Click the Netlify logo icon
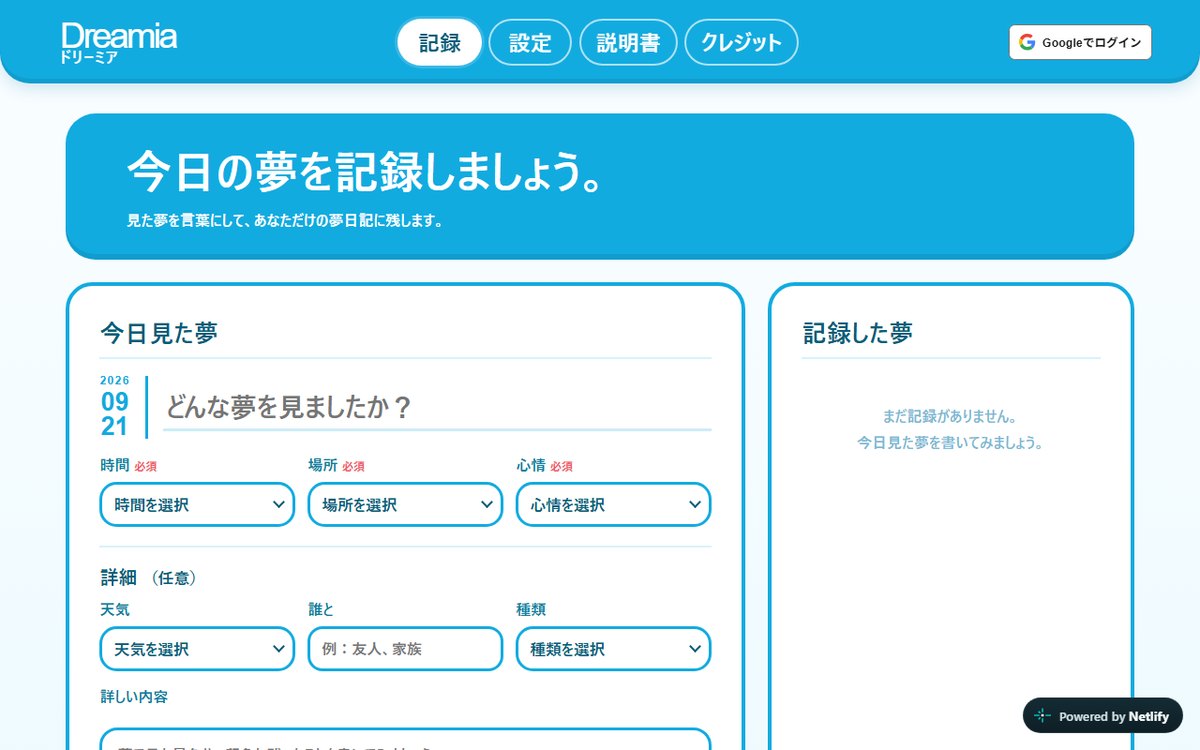1200x750 pixels. point(1043,716)
